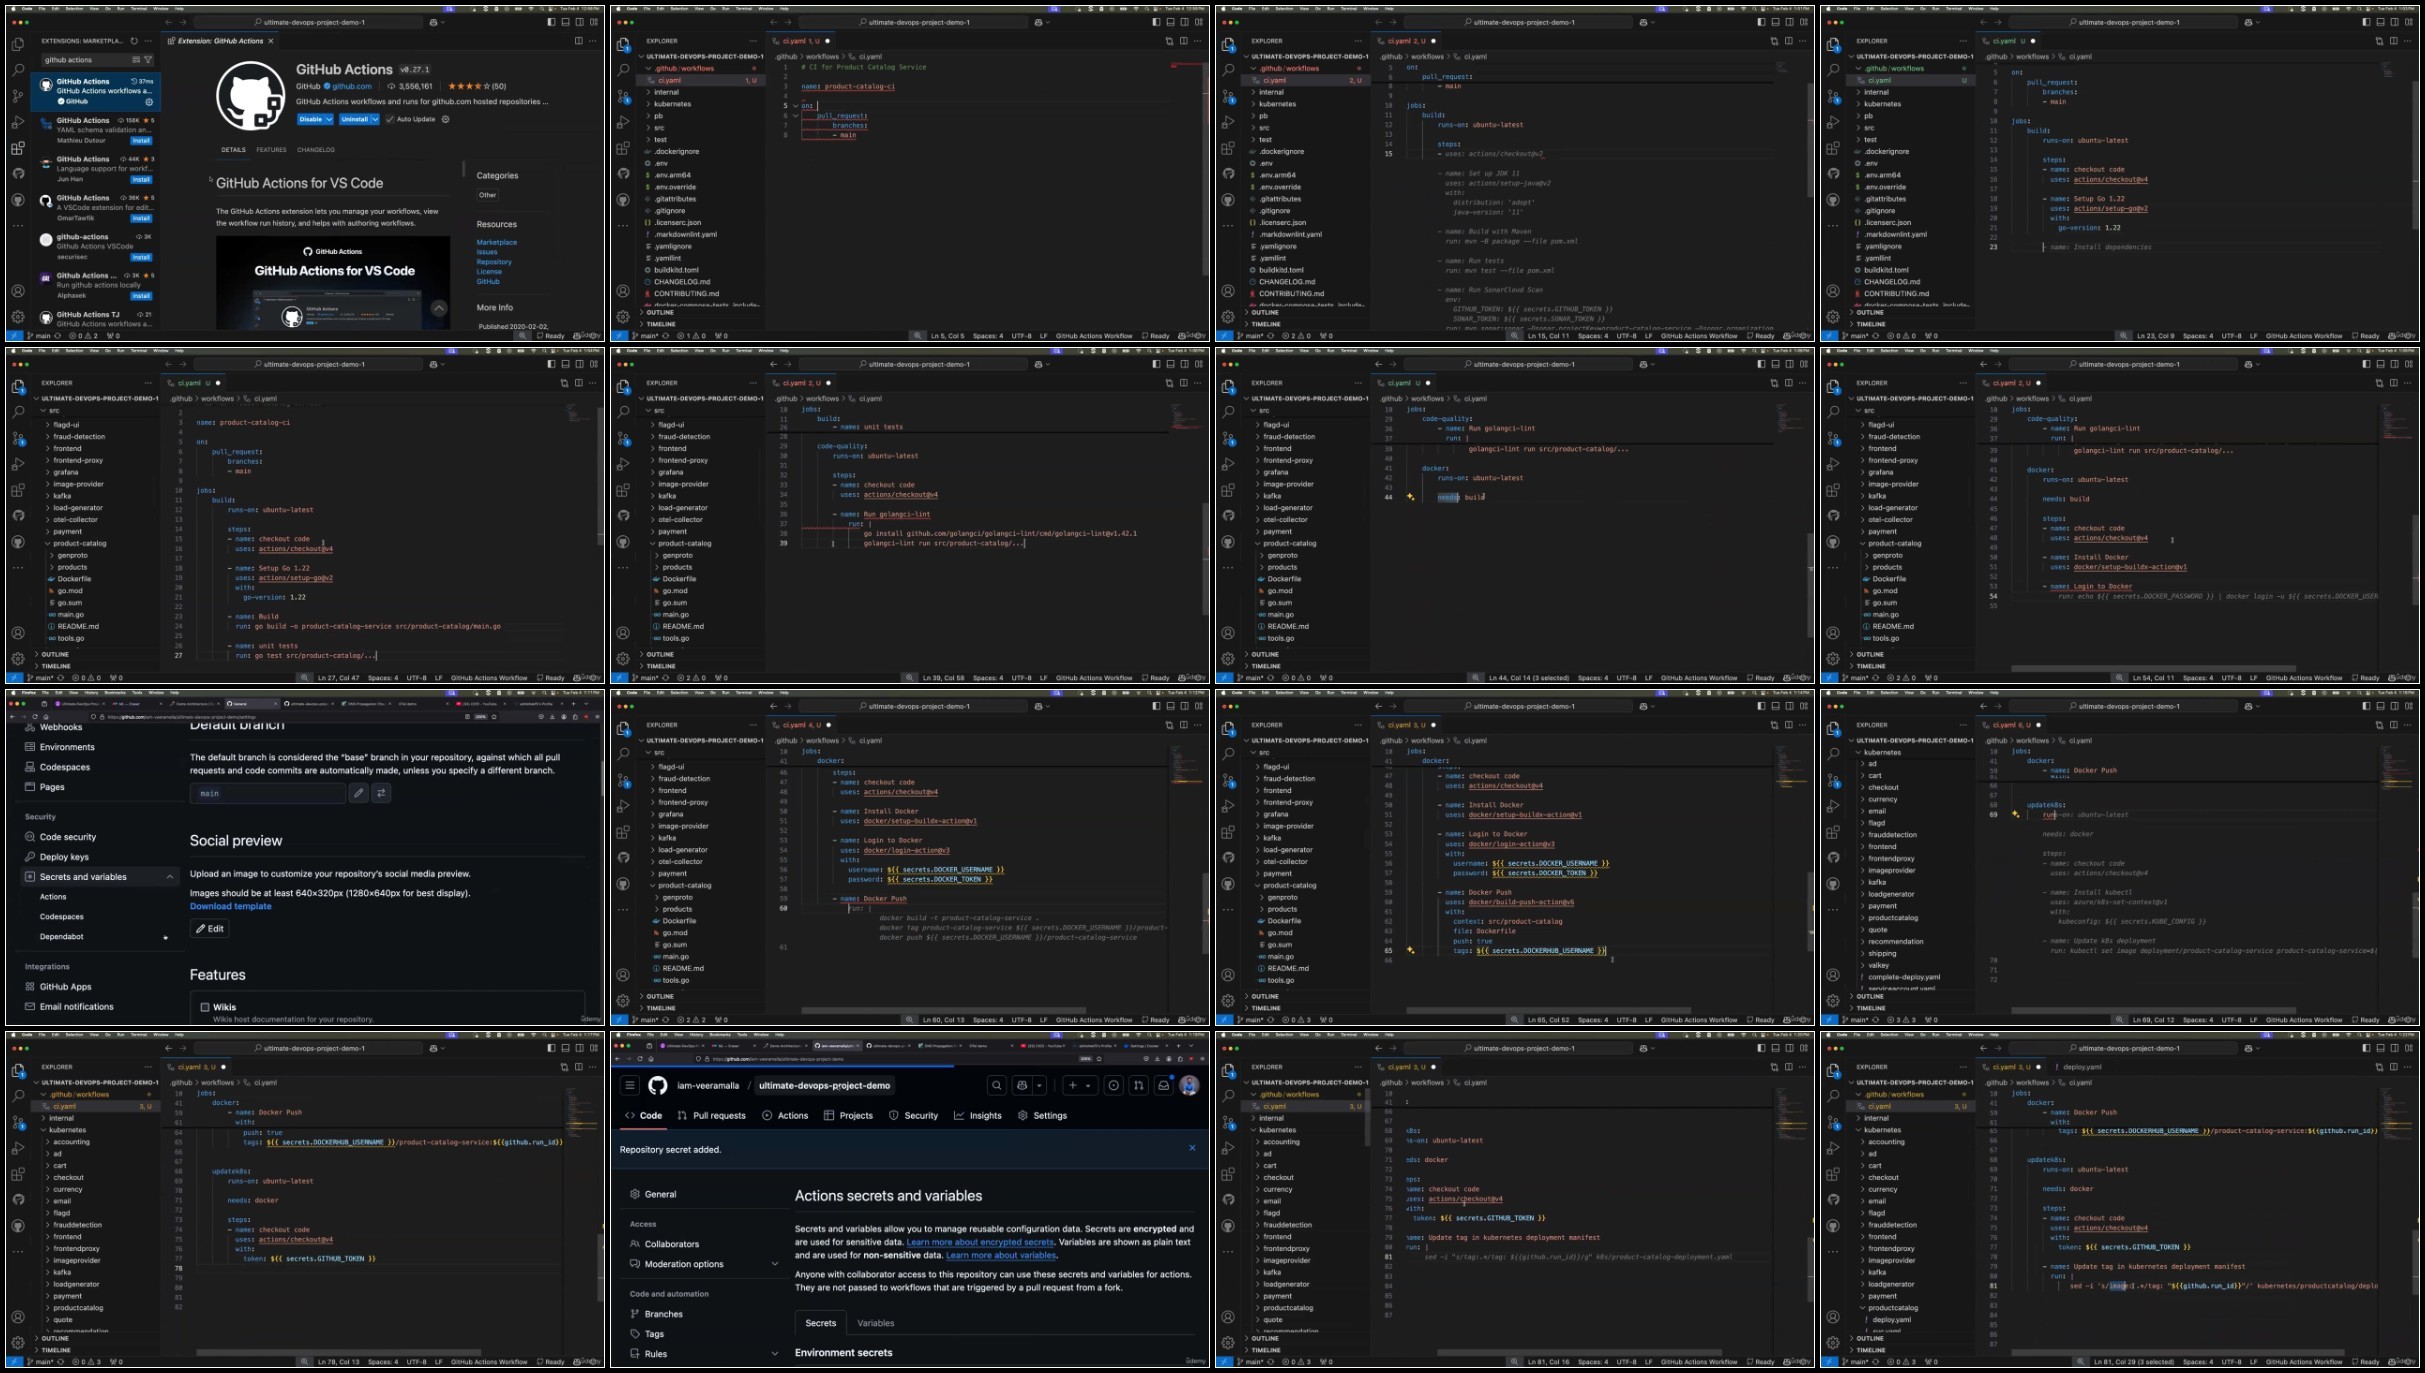Screen dimensions: 2425x1373
Task: Open the notifications inbox icon in the GitHub header
Action: (1164, 1085)
